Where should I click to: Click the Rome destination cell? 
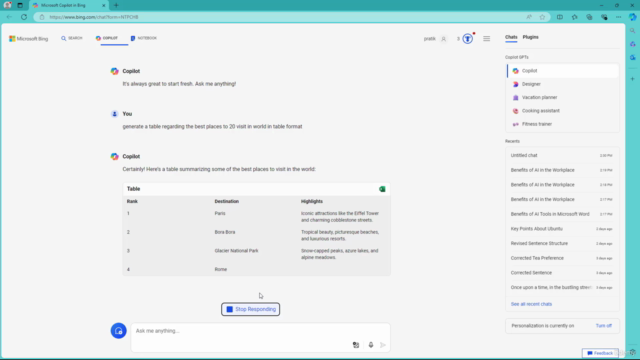point(221,269)
